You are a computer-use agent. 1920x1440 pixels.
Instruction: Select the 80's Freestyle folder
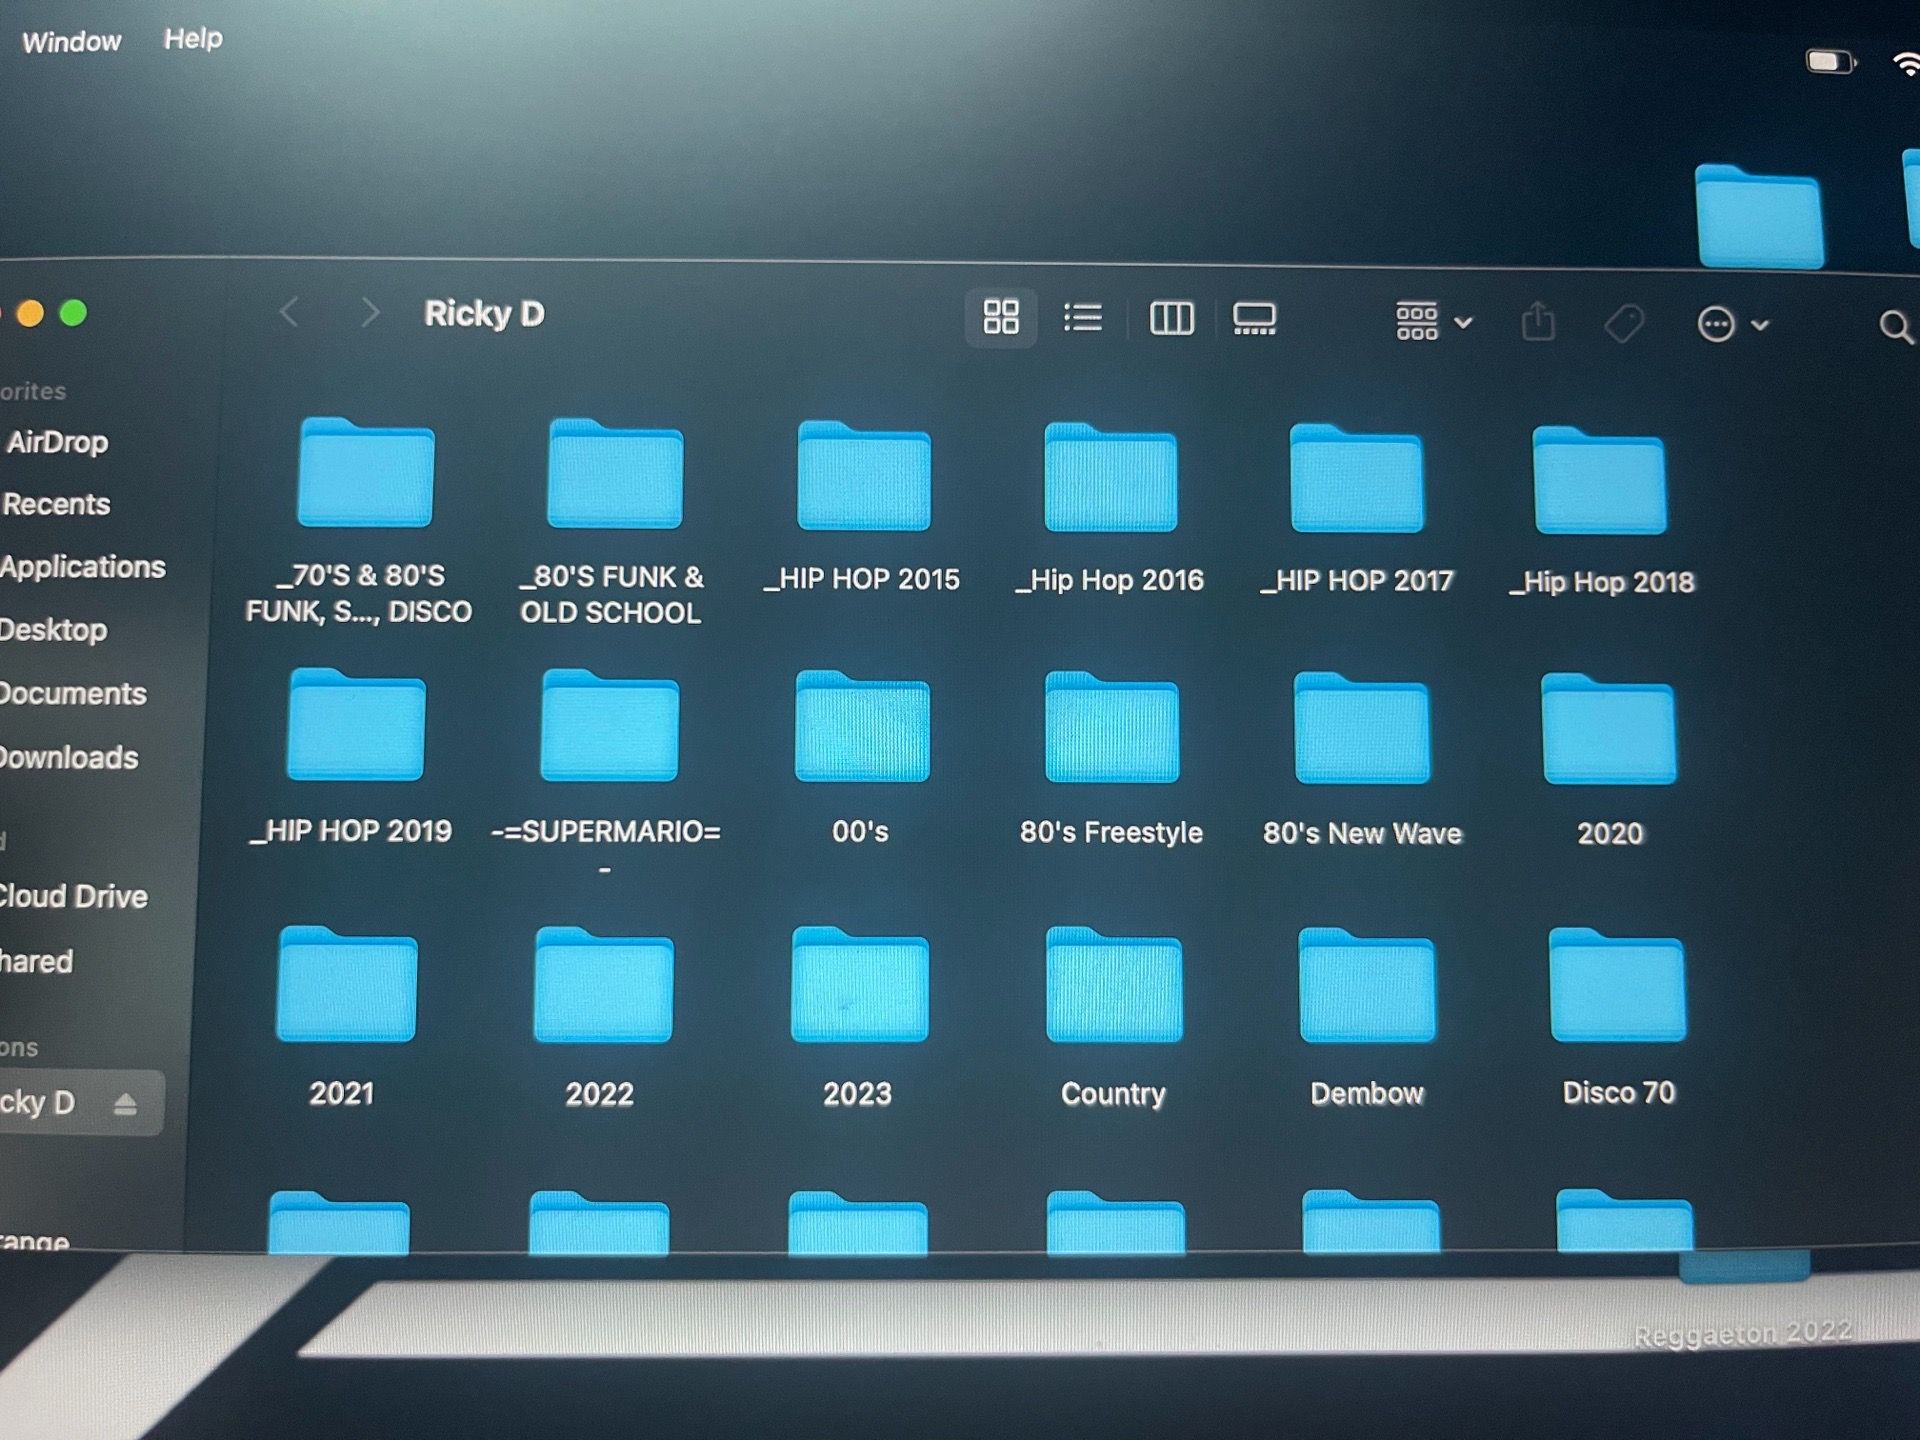click(x=1112, y=728)
